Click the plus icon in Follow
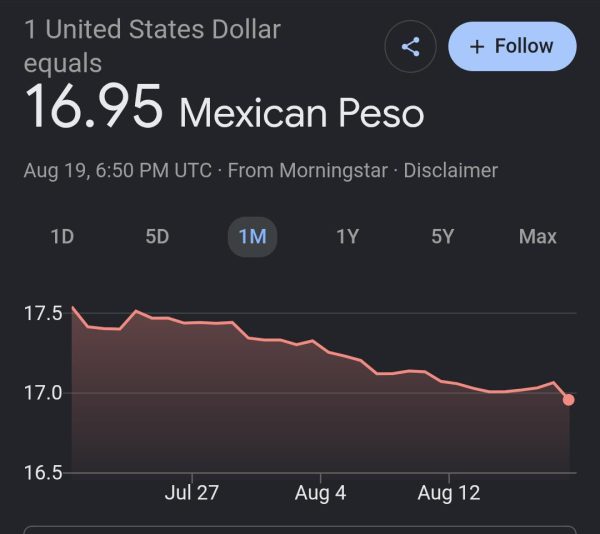The width and height of the screenshot is (600, 534). 477,47
